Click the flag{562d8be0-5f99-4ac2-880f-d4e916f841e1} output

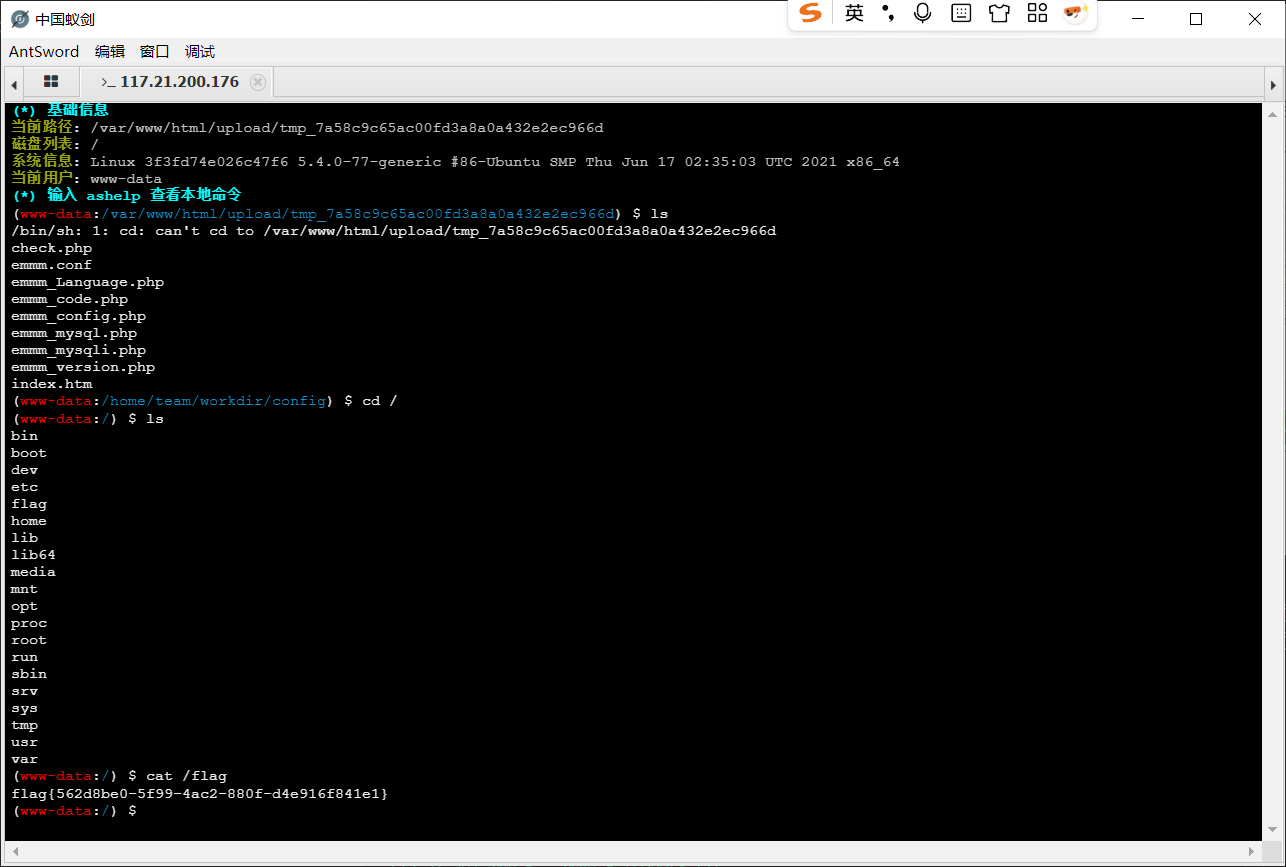199,794
